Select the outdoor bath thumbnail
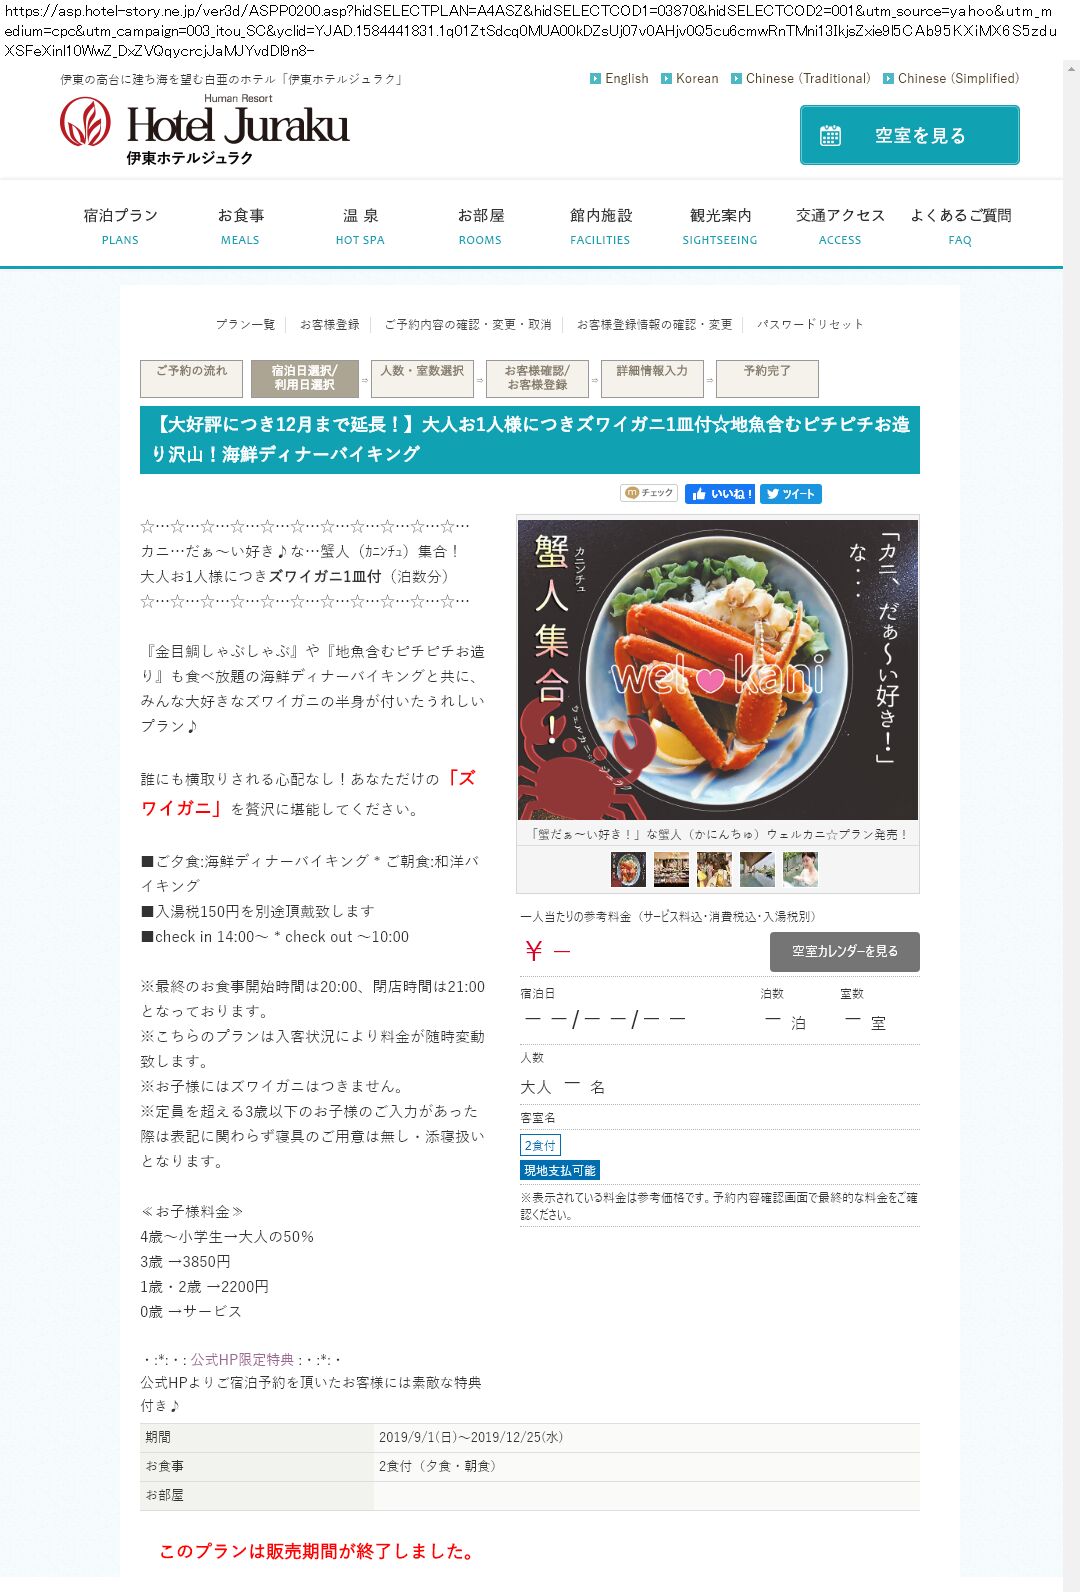1080x1592 pixels. pos(757,869)
